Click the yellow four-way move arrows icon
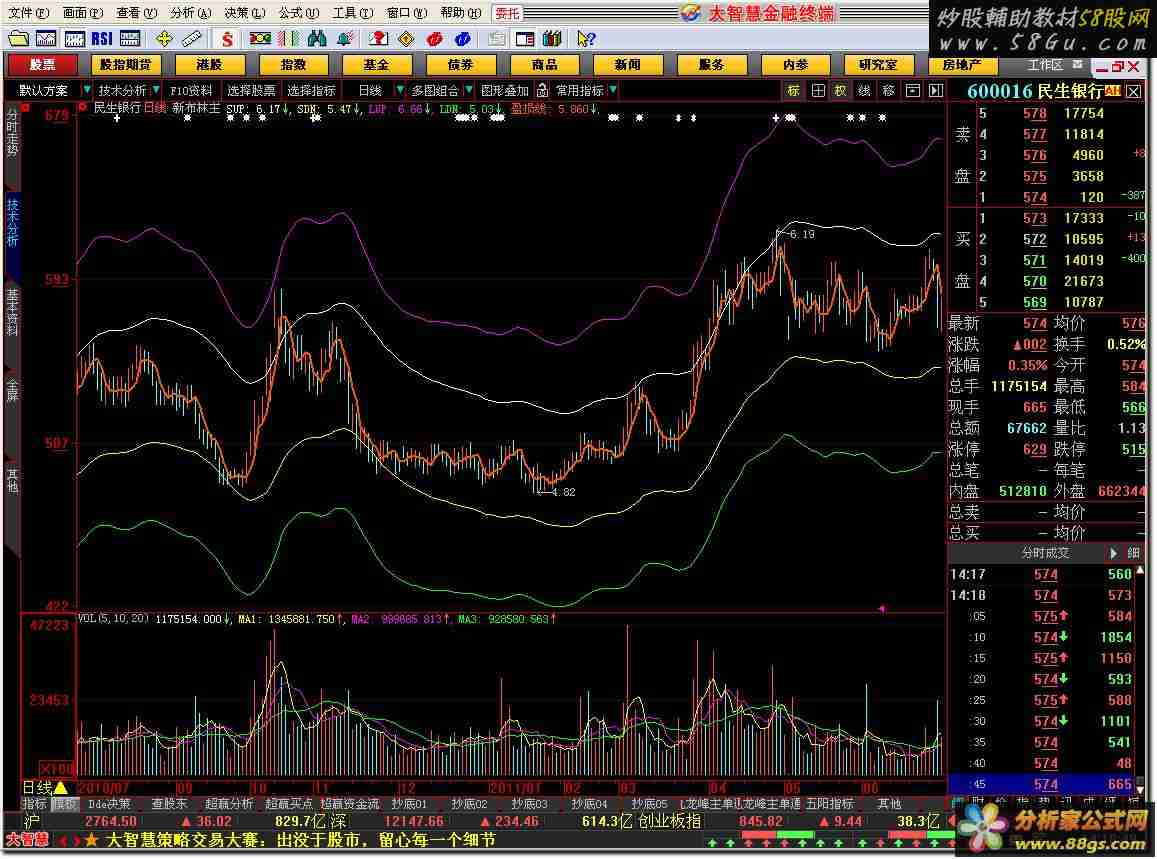This screenshot has height=859, width=1157. (x=164, y=38)
